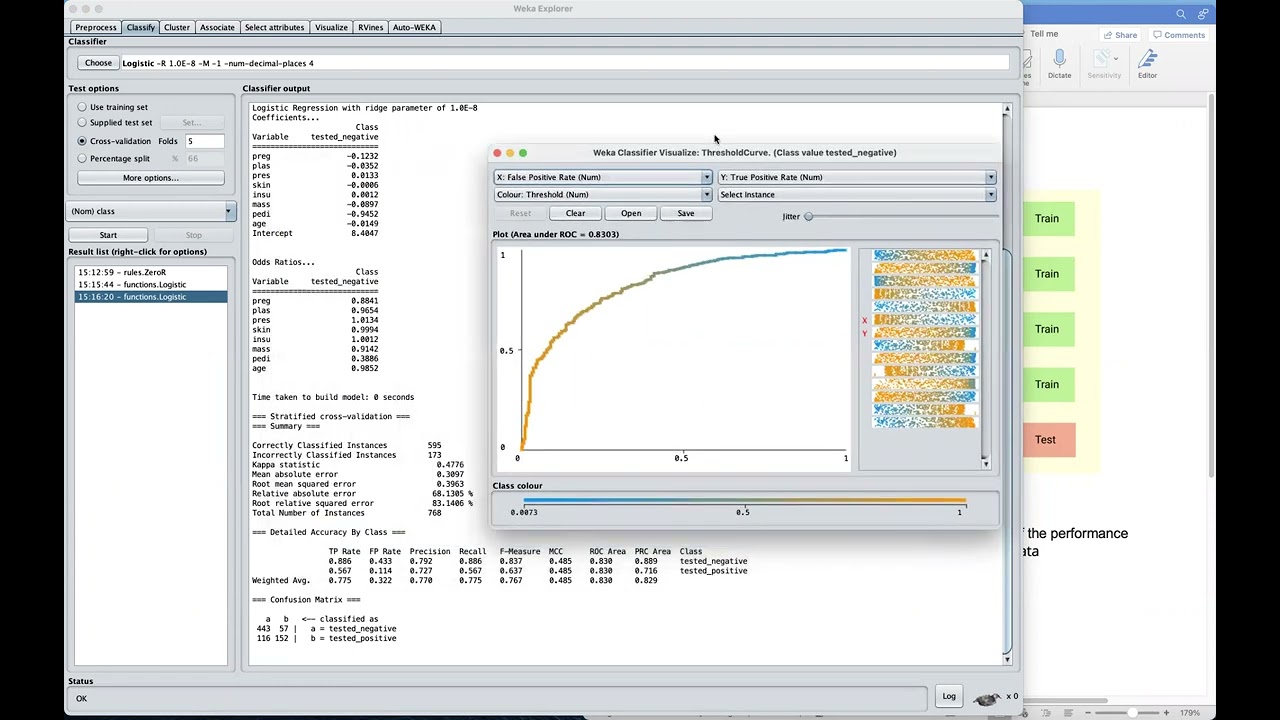Select the 15:16:20 functions.Logistic result
This screenshot has width=1280, height=720.
click(151, 297)
